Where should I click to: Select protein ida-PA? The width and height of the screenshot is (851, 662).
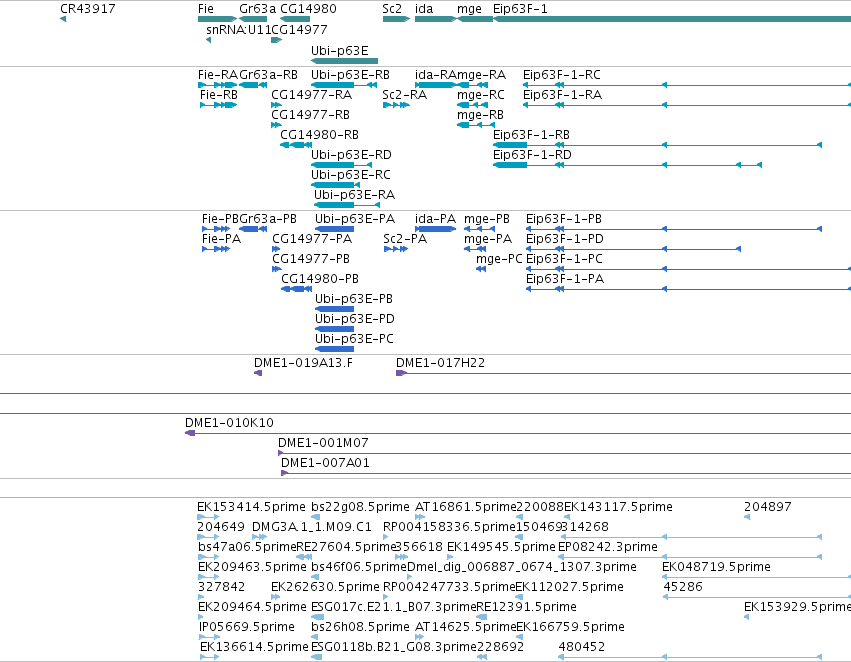[x=435, y=219]
